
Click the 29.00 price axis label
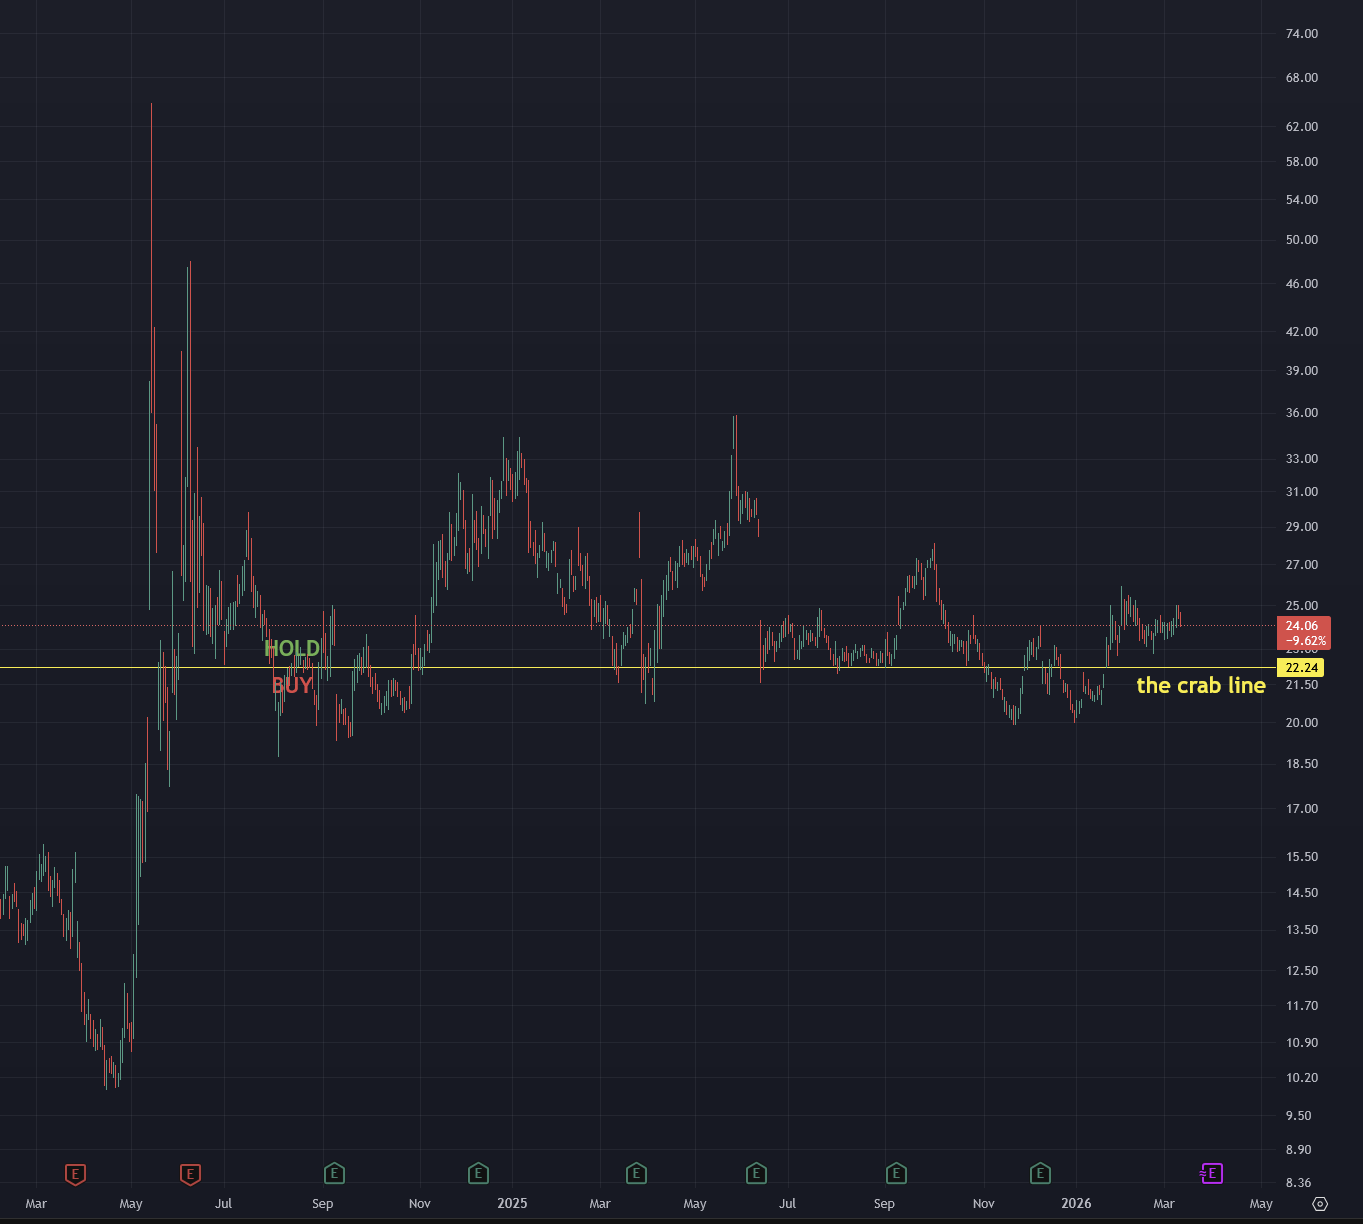click(1302, 527)
